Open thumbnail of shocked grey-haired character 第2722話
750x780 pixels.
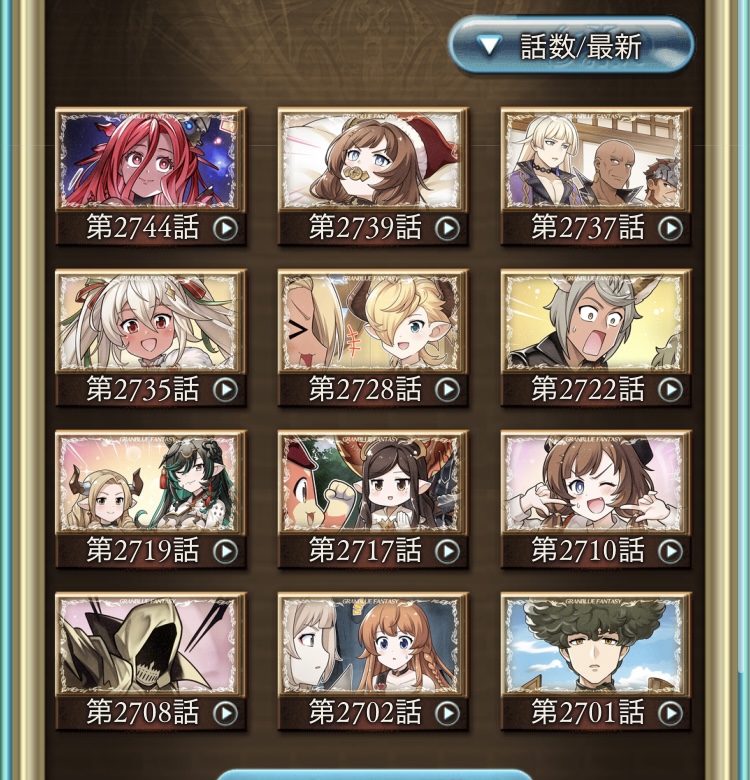pos(595,321)
